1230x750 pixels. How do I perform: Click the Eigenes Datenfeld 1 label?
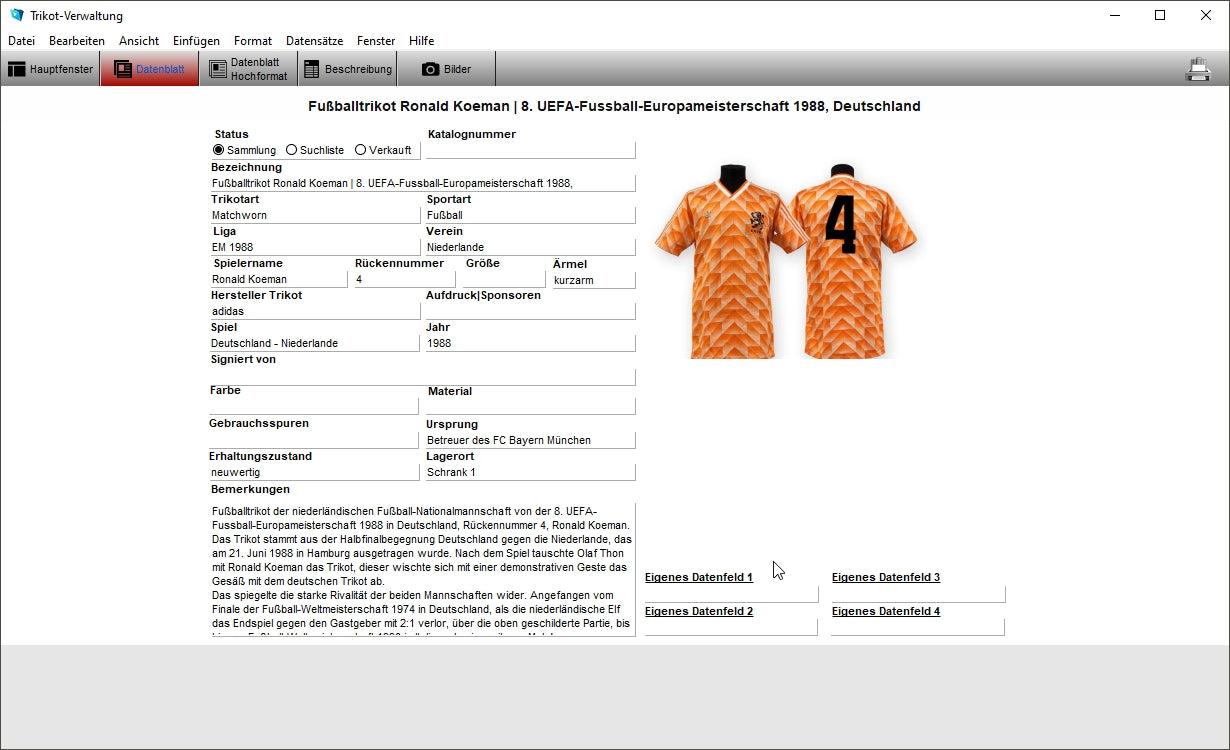[x=698, y=578]
